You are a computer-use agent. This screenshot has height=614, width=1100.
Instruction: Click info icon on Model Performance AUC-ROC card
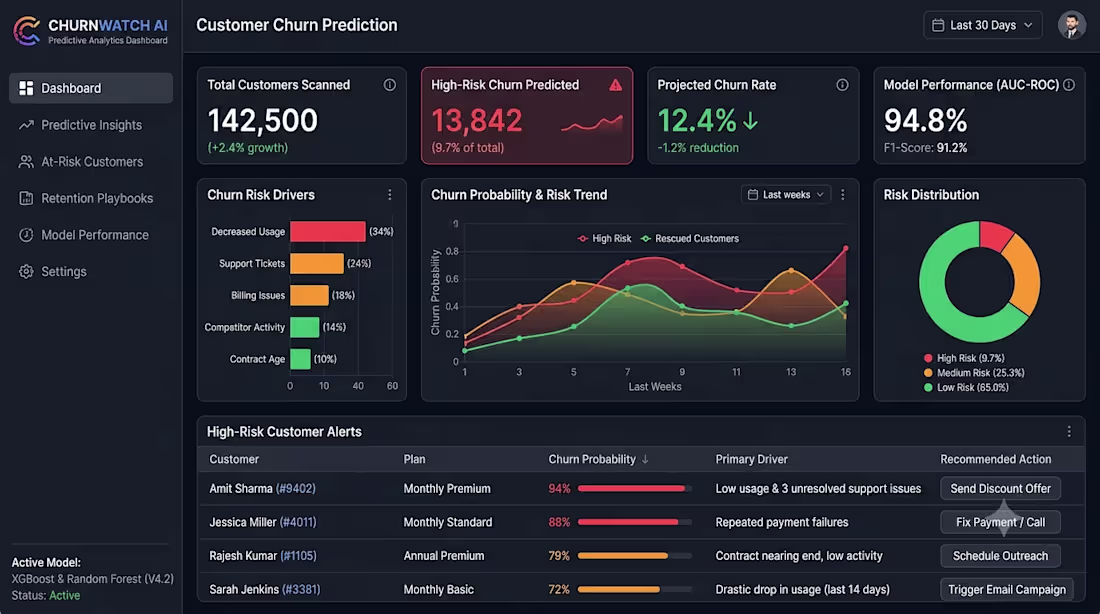pyautogui.click(x=1068, y=85)
